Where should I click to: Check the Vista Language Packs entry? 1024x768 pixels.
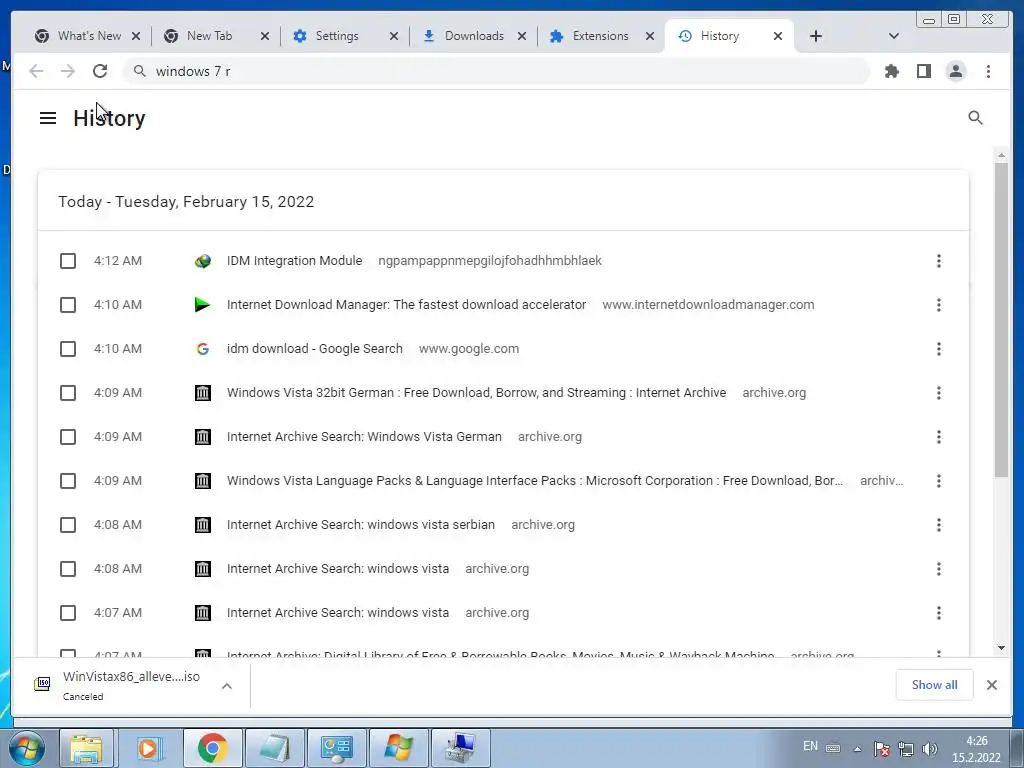68,481
